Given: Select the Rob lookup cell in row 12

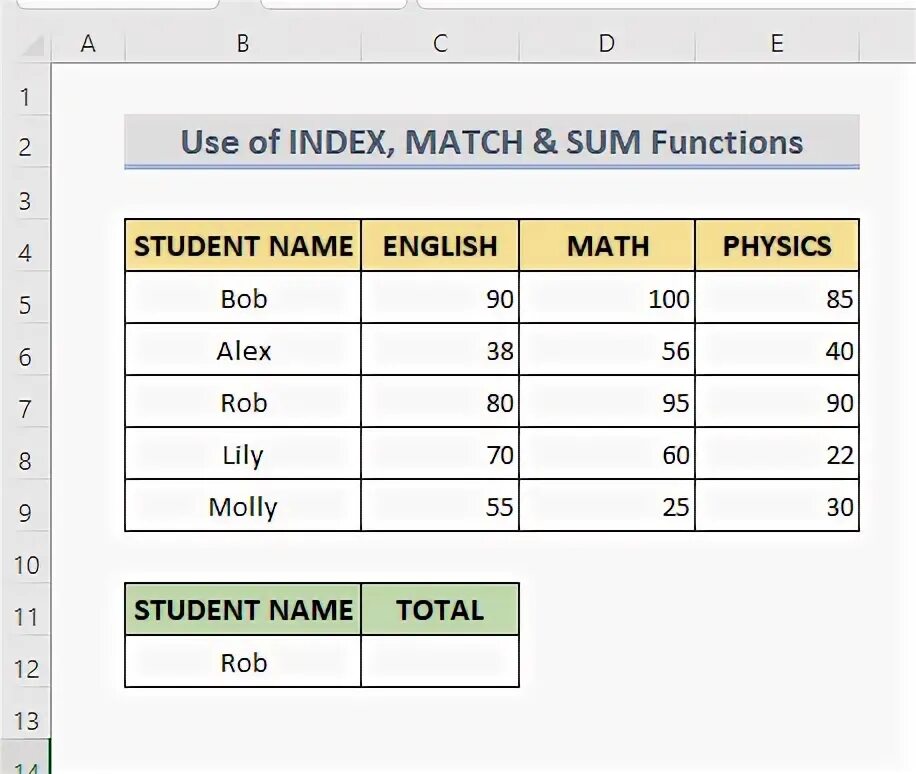Looking at the screenshot, I should coord(243,662).
